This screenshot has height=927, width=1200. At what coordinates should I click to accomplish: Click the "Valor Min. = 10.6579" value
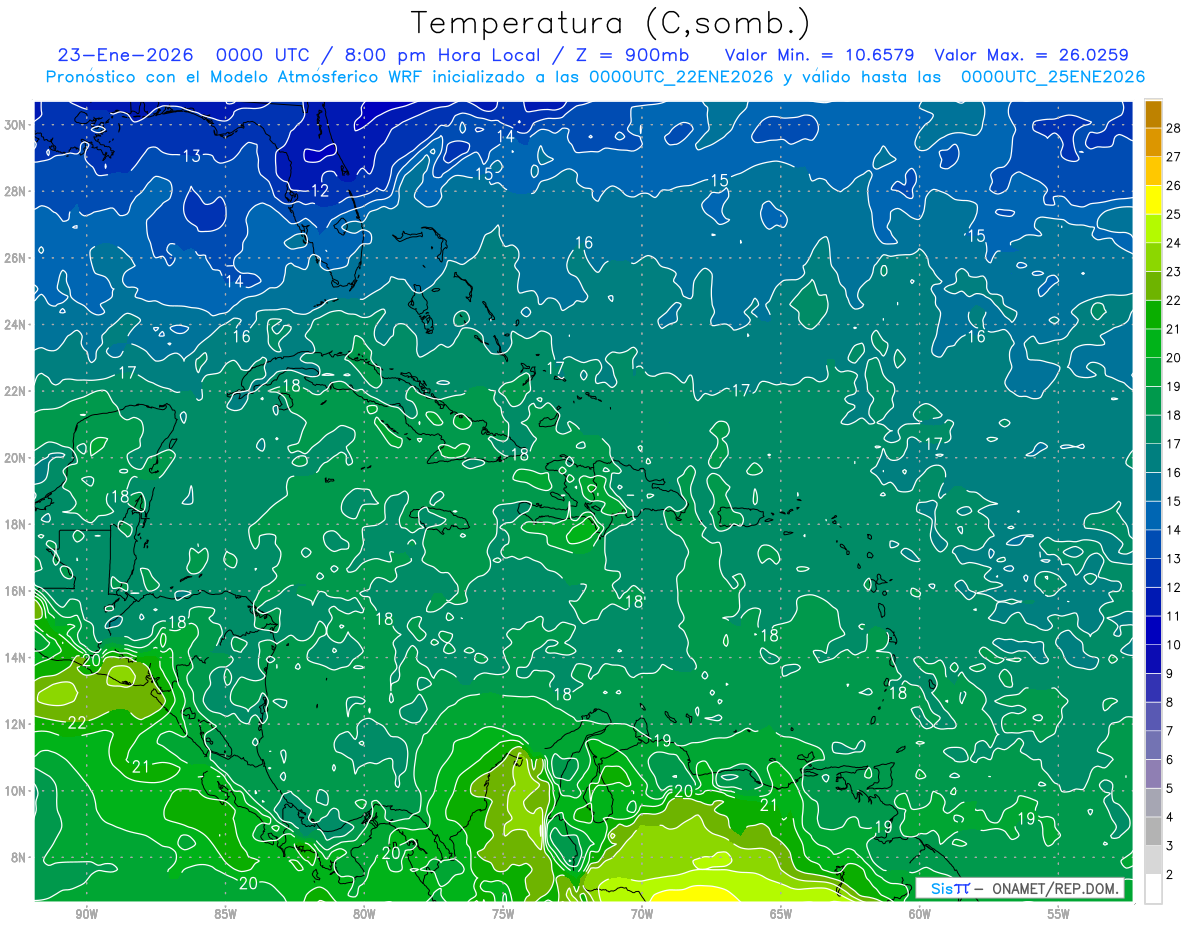819,55
